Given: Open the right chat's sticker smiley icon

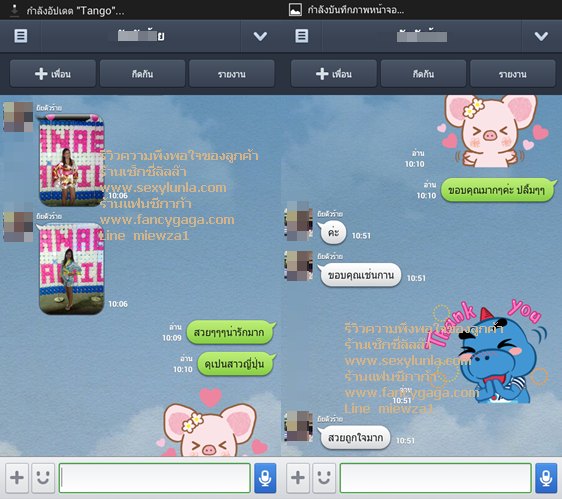Looking at the screenshot, I should pyautogui.click(x=324, y=478).
